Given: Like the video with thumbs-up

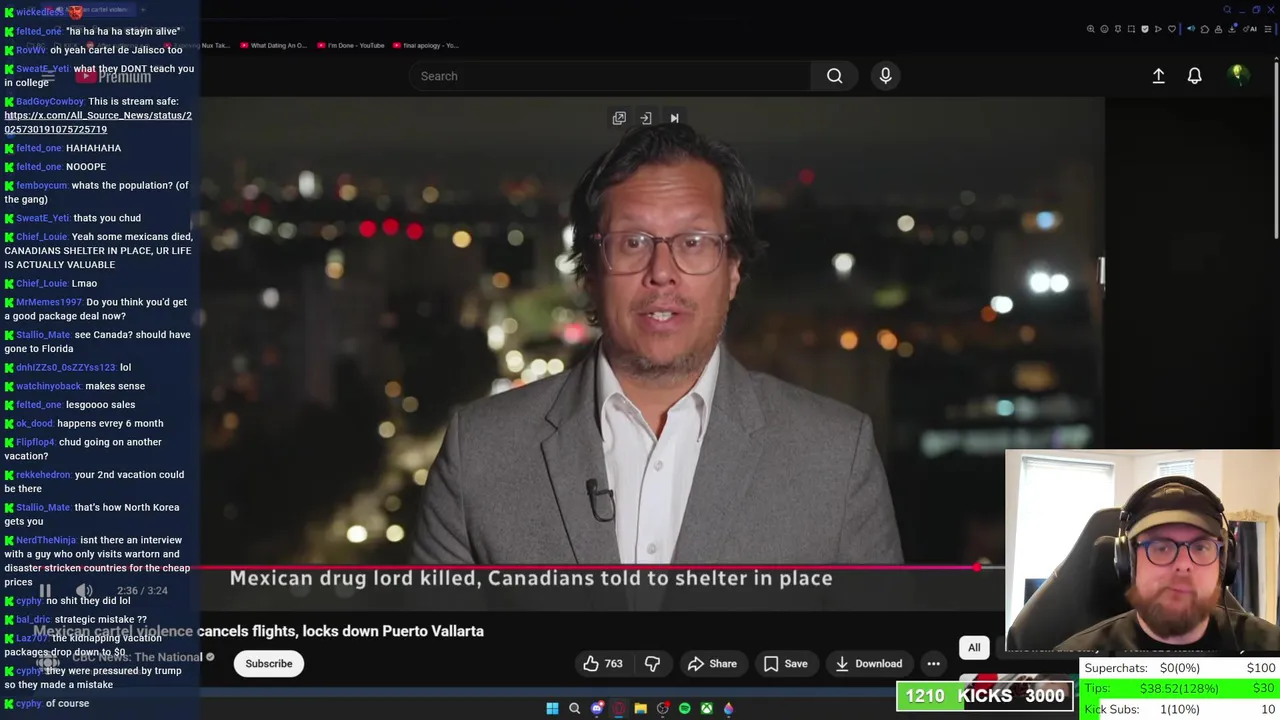Looking at the screenshot, I should (603, 663).
